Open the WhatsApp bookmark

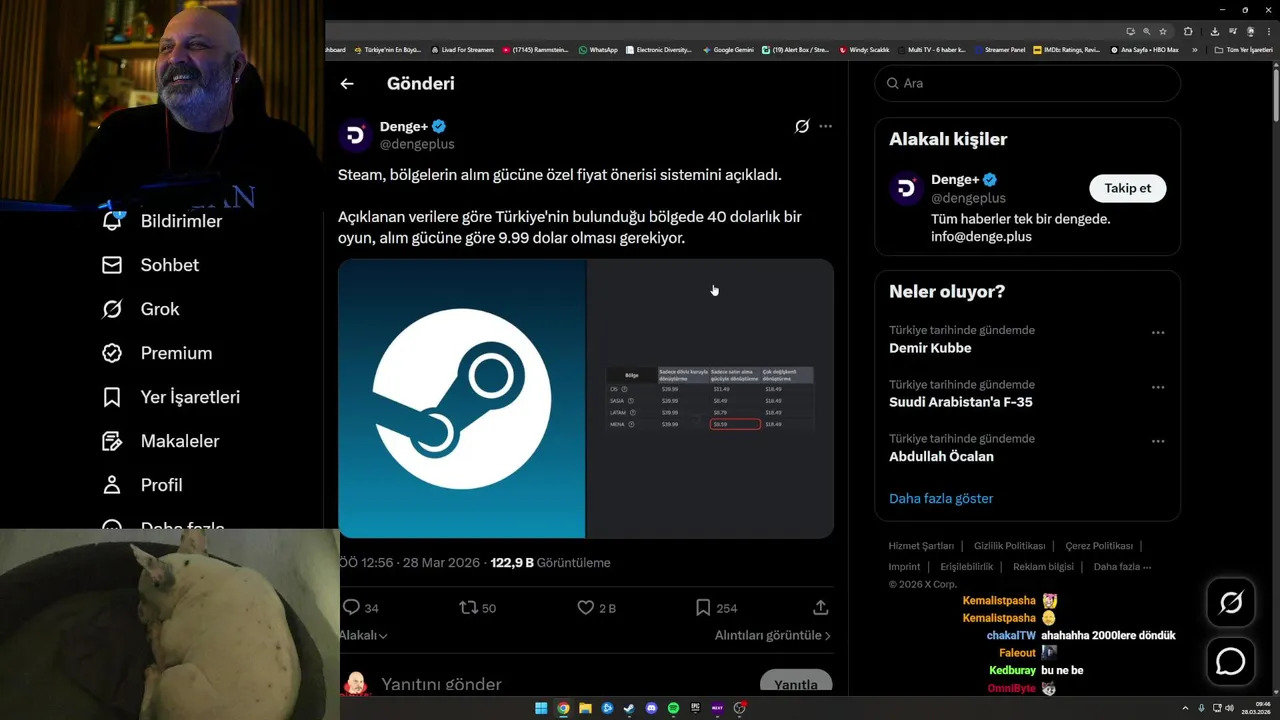point(598,49)
